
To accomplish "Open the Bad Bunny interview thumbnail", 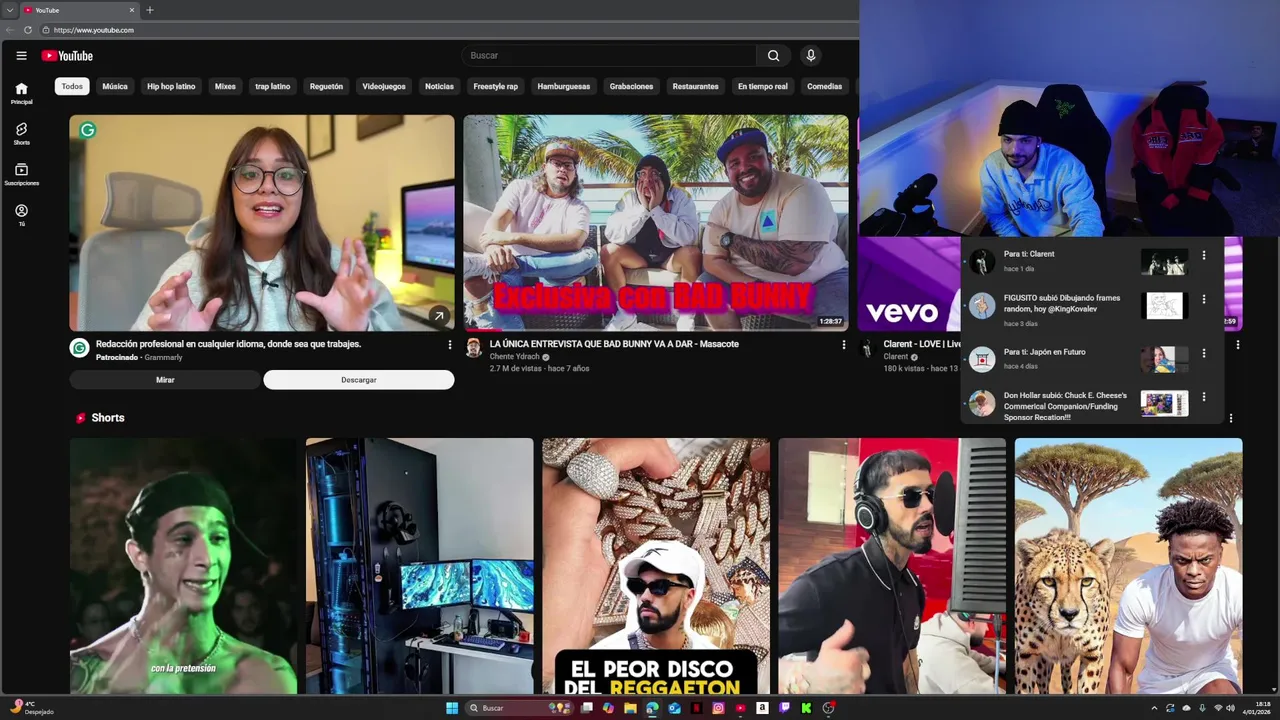I will tap(656, 222).
